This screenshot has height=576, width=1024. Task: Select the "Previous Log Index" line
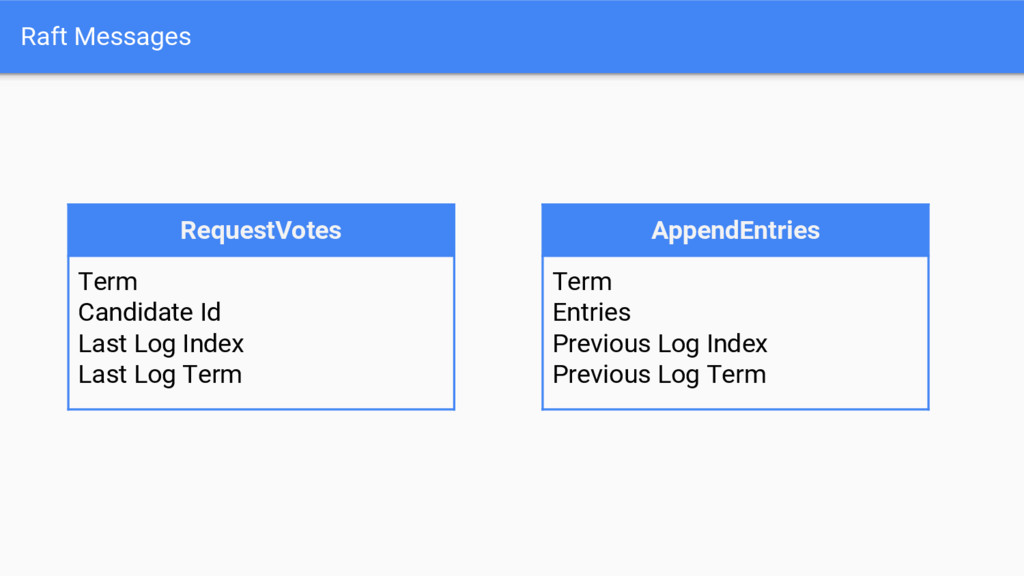(660, 344)
